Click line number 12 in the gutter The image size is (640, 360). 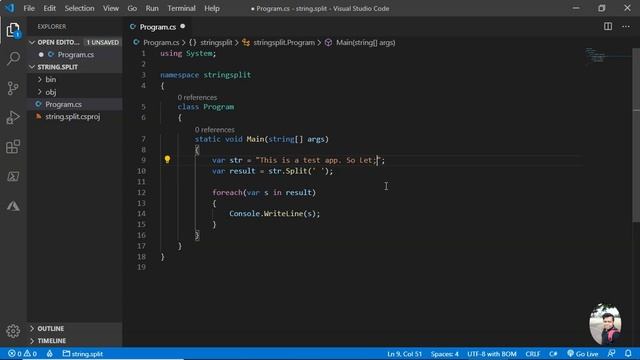coord(141,192)
